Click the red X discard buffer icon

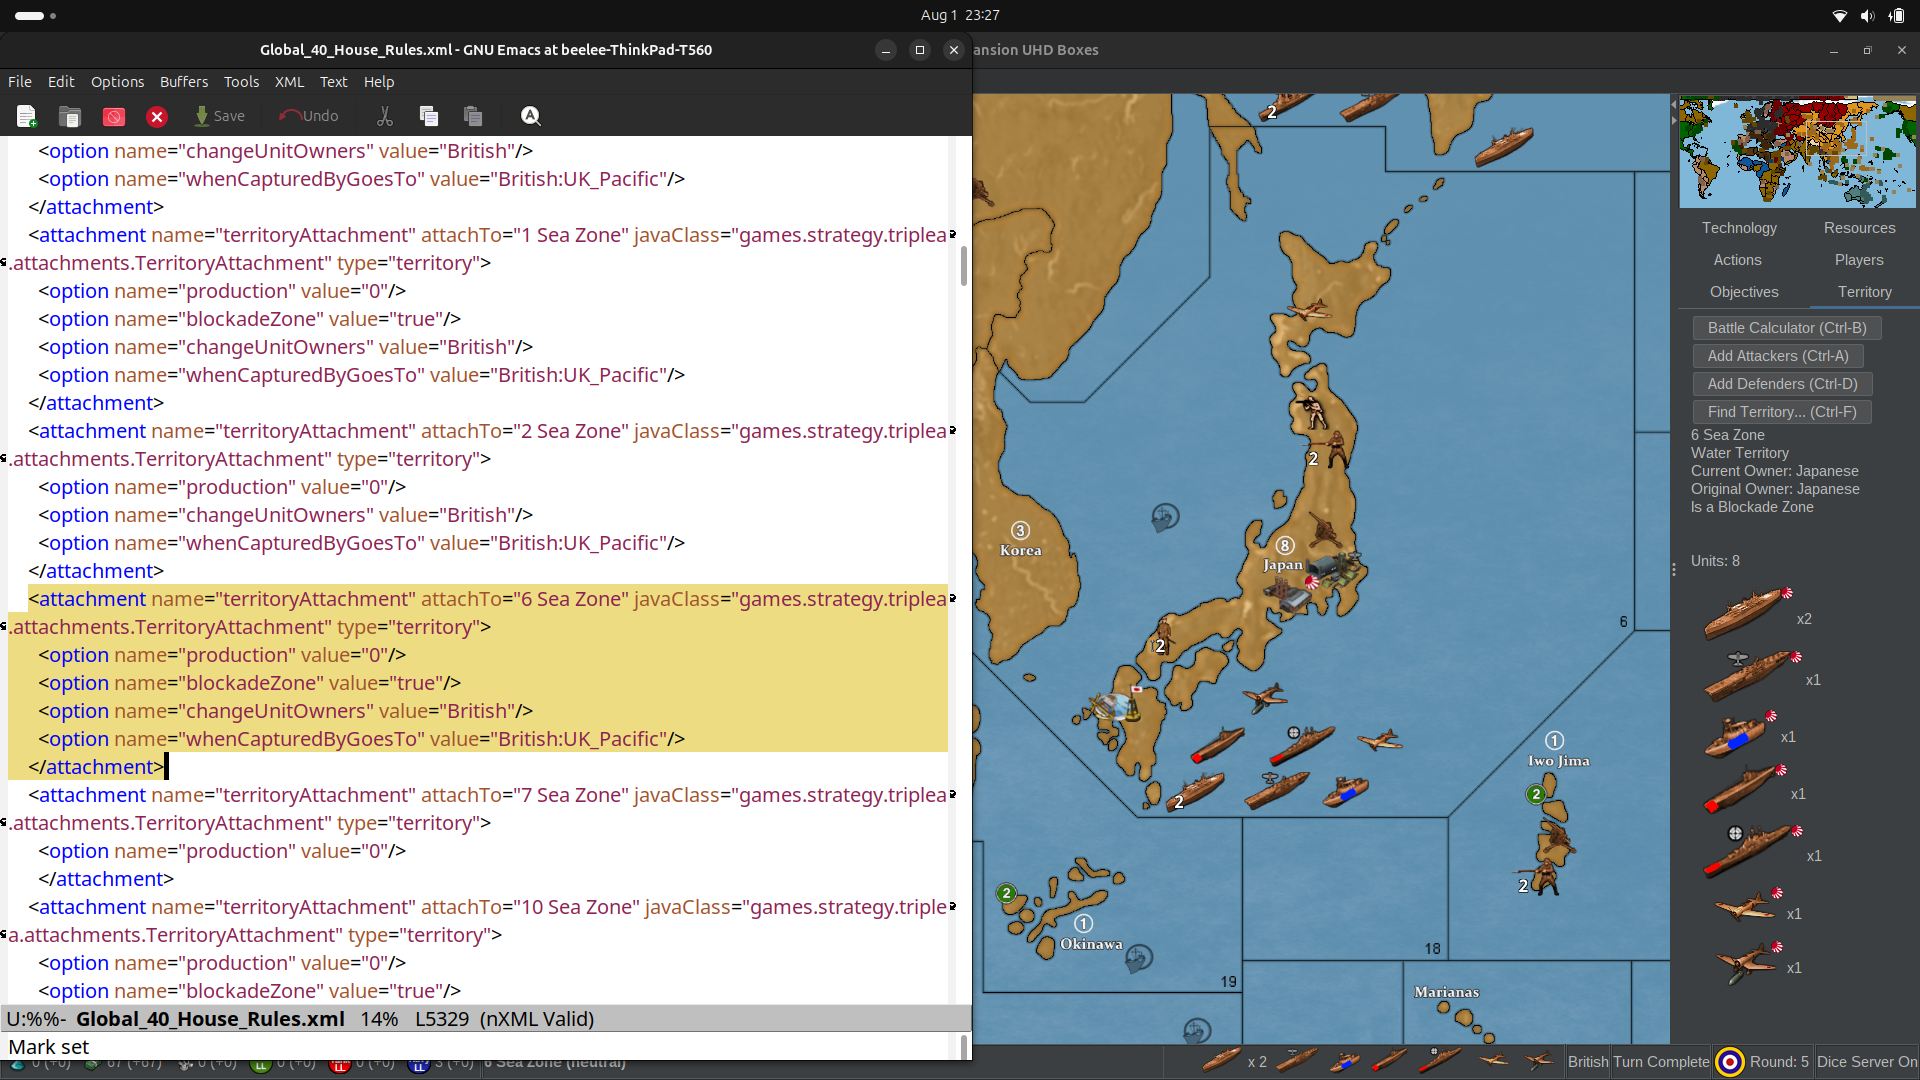click(x=157, y=116)
